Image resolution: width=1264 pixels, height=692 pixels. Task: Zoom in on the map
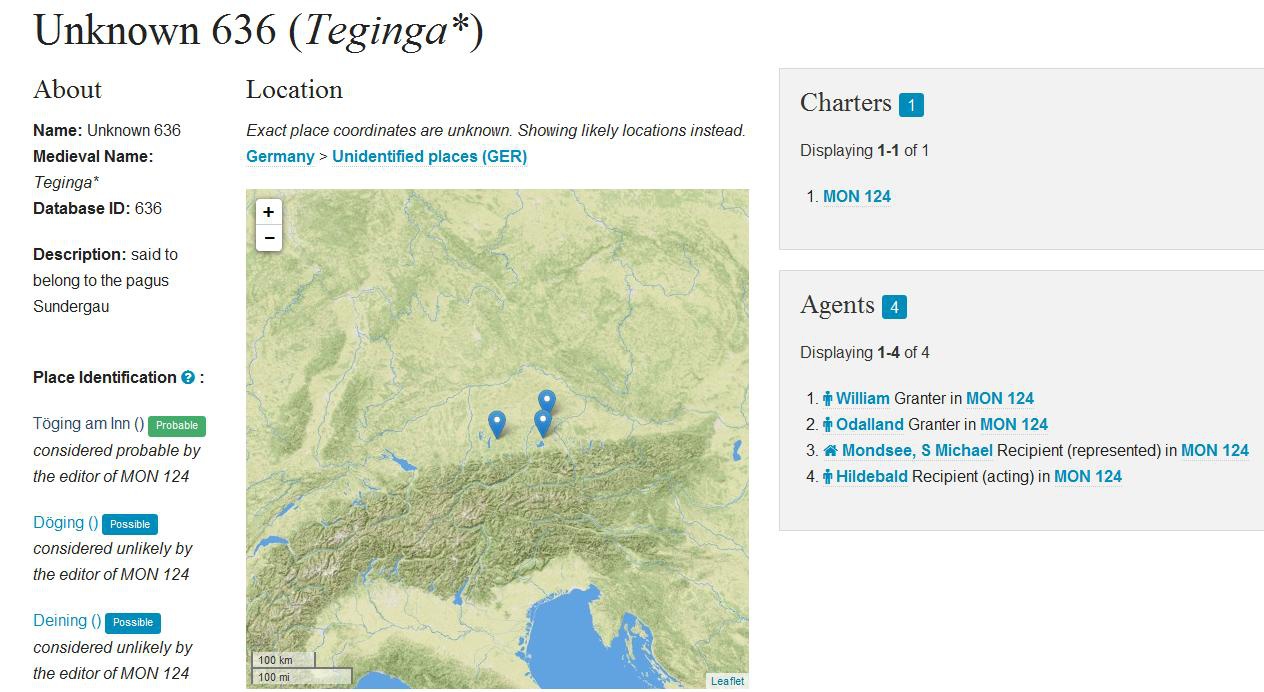[x=268, y=212]
